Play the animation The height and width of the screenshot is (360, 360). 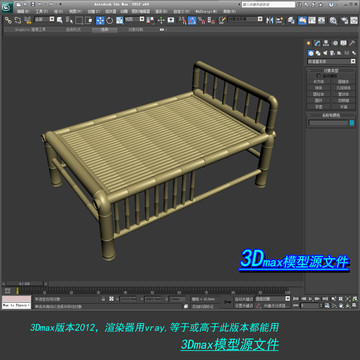311,298
